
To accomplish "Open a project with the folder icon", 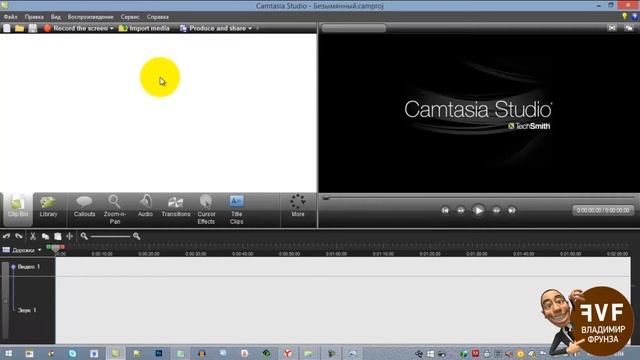I will 19,28.
